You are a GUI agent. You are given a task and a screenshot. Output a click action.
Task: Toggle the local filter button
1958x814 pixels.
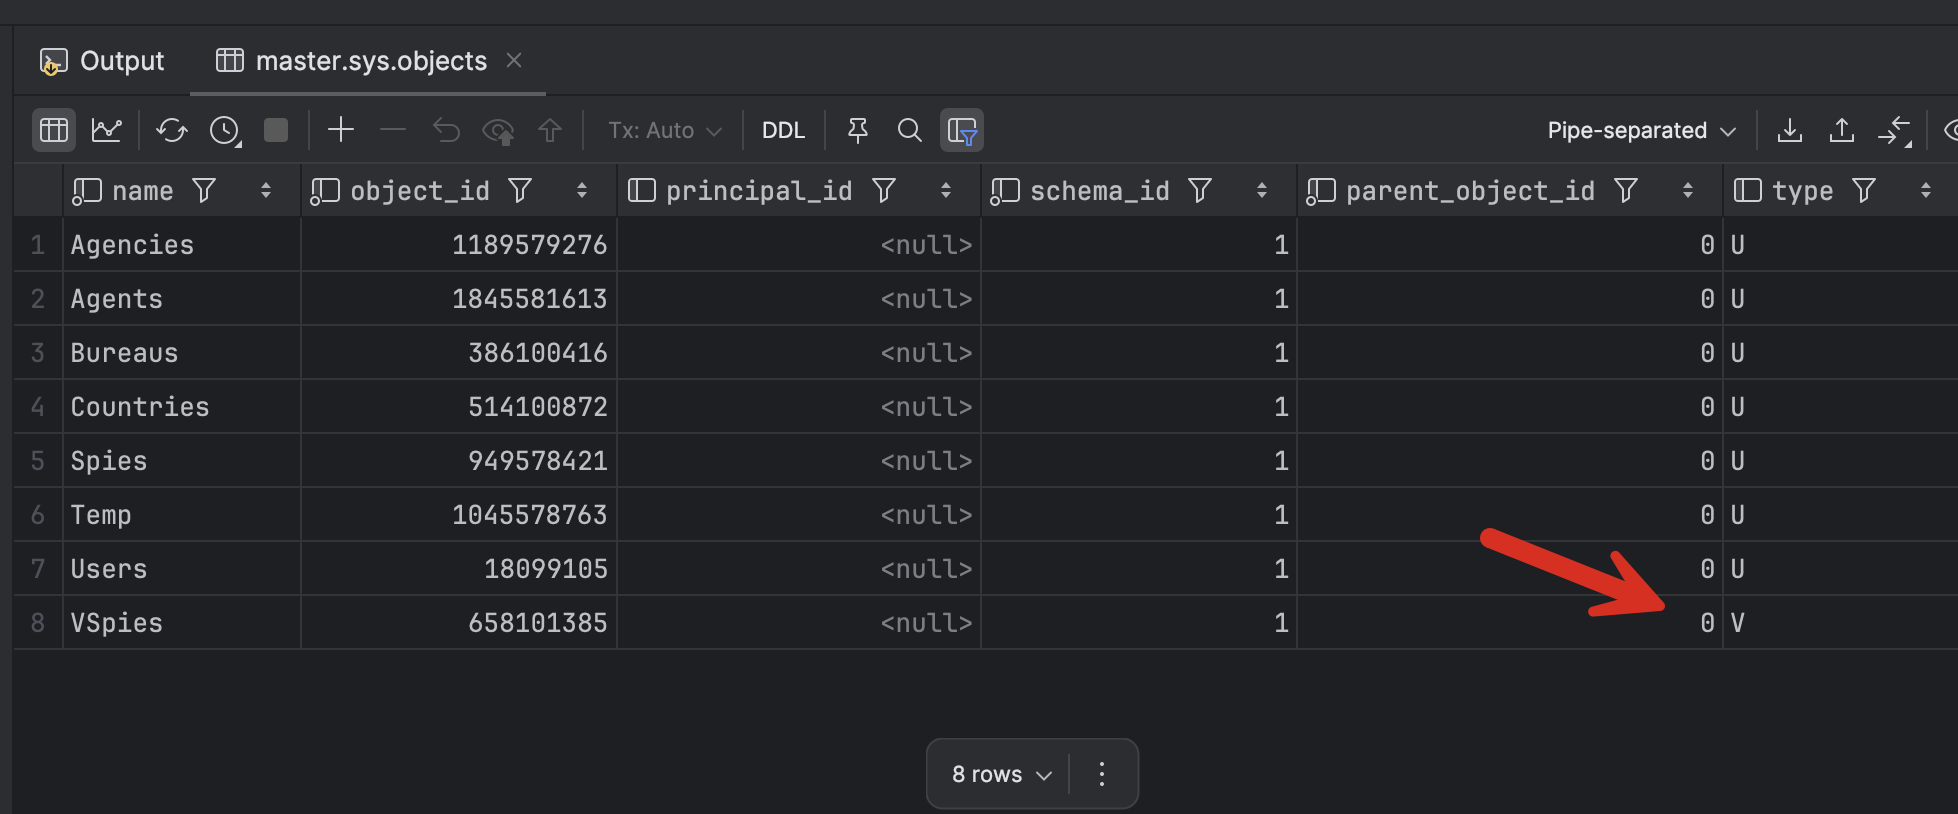961,130
